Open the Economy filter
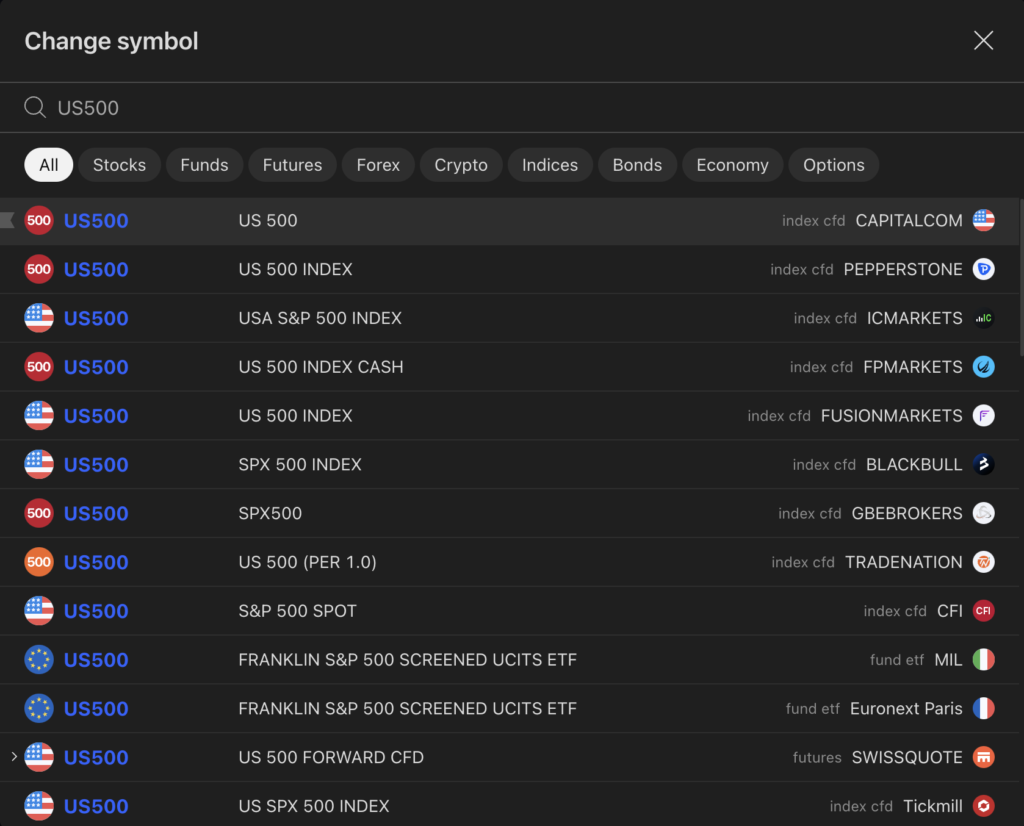 click(732, 165)
